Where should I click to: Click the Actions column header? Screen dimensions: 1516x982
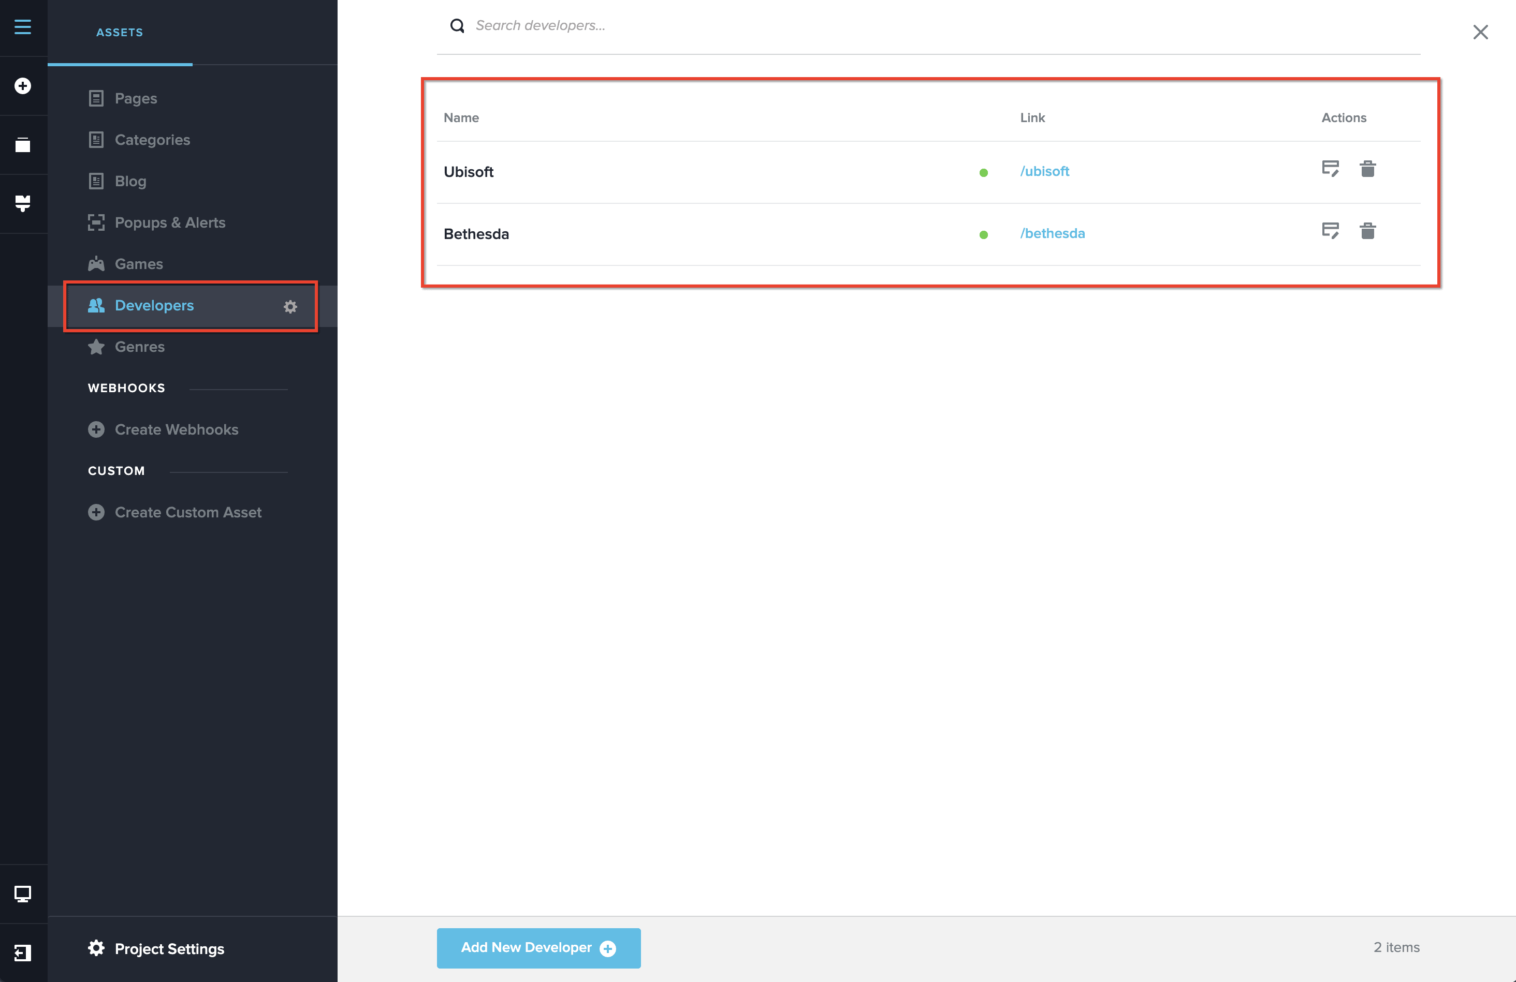(x=1344, y=118)
